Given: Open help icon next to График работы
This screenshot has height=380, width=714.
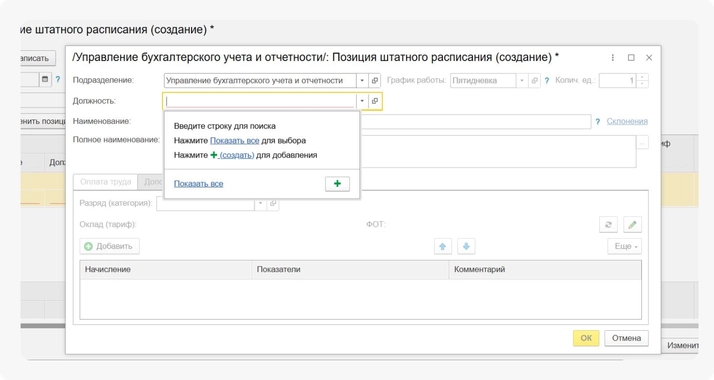Looking at the screenshot, I should (547, 81).
